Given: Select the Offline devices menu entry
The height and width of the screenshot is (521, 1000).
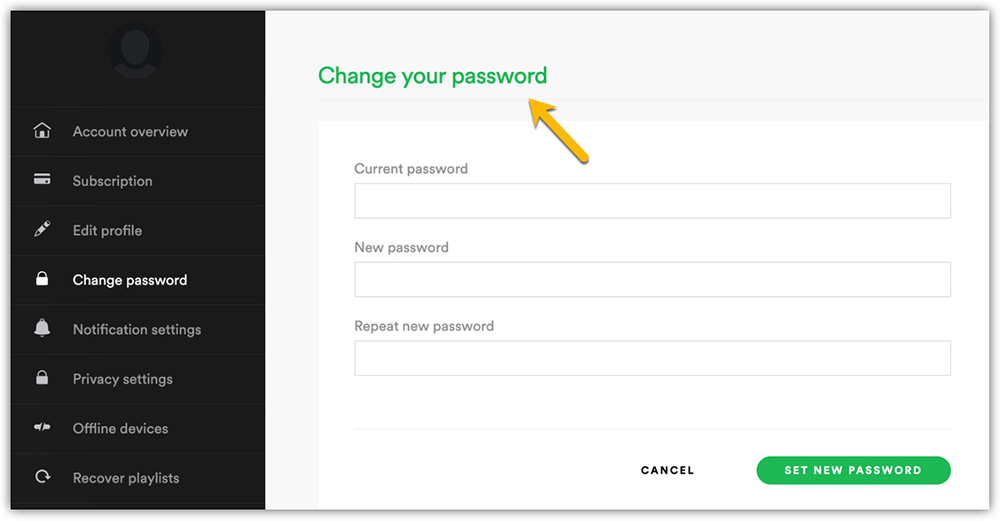Looking at the screenshot, I should point(120,428).
